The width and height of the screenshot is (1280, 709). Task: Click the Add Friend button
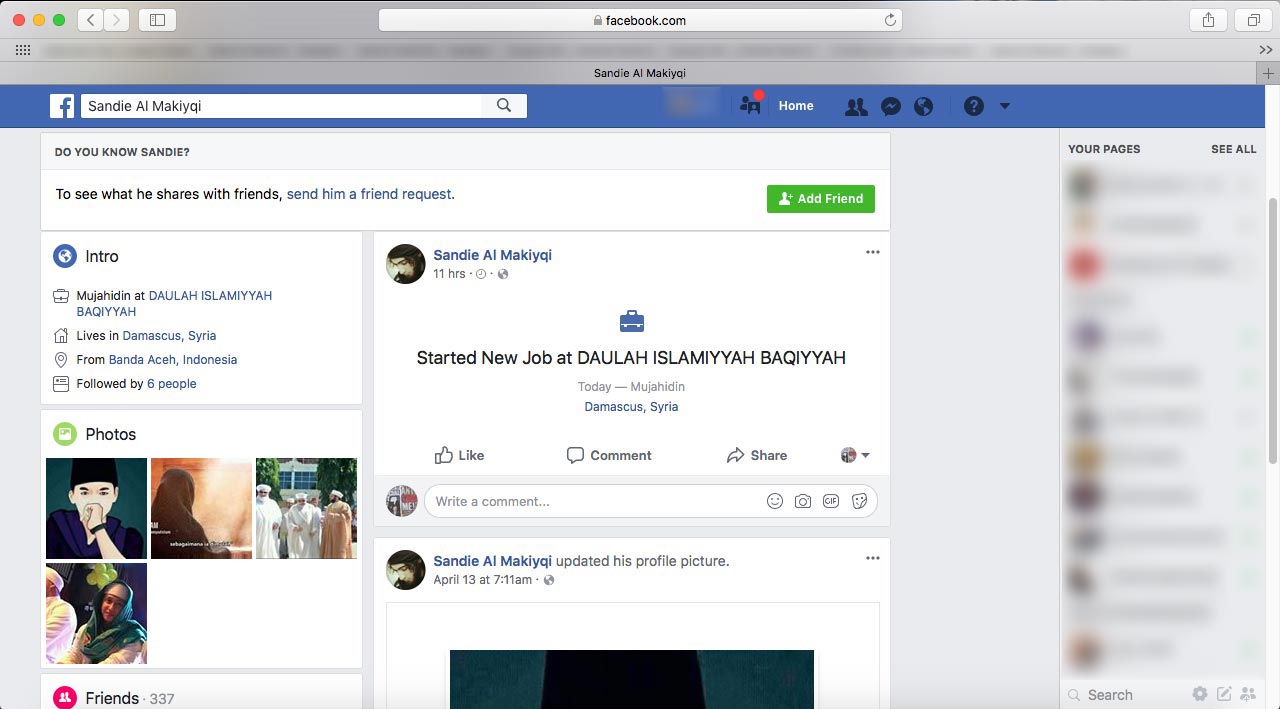(x=820, y=199)
